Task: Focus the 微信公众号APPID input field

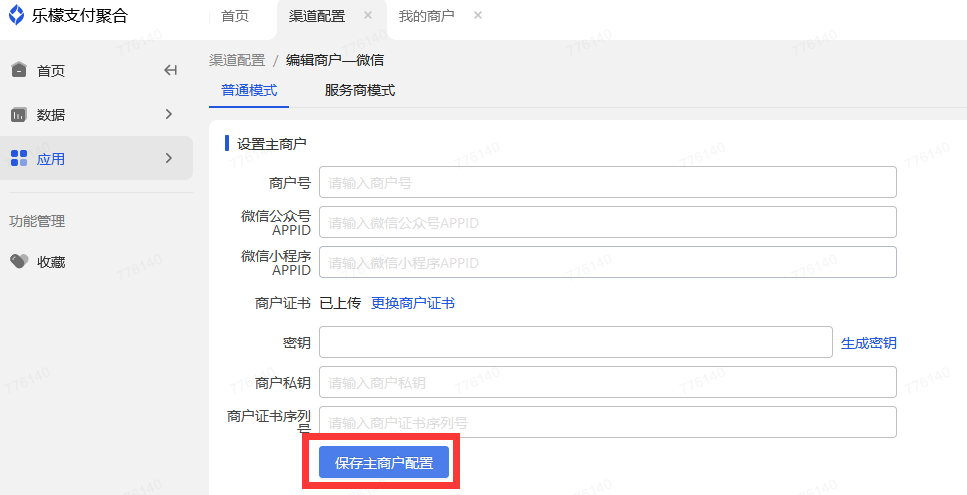Action: click(607, 223)
